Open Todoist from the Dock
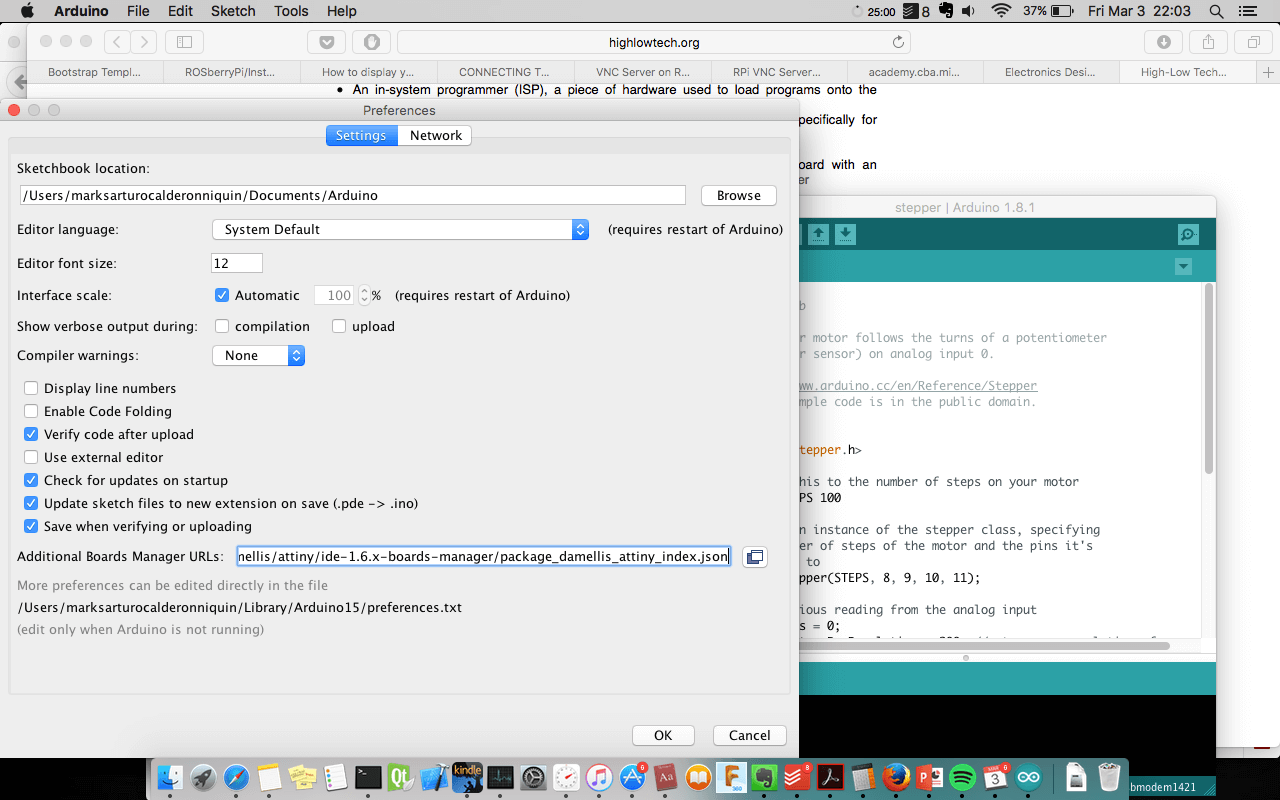 point(797,777)
